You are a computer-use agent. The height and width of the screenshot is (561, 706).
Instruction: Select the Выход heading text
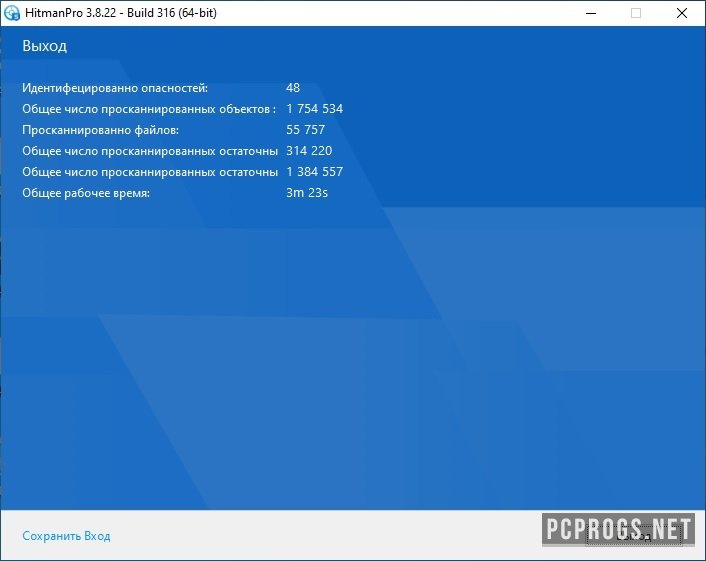pyautogui.click(x=45, y=46)
